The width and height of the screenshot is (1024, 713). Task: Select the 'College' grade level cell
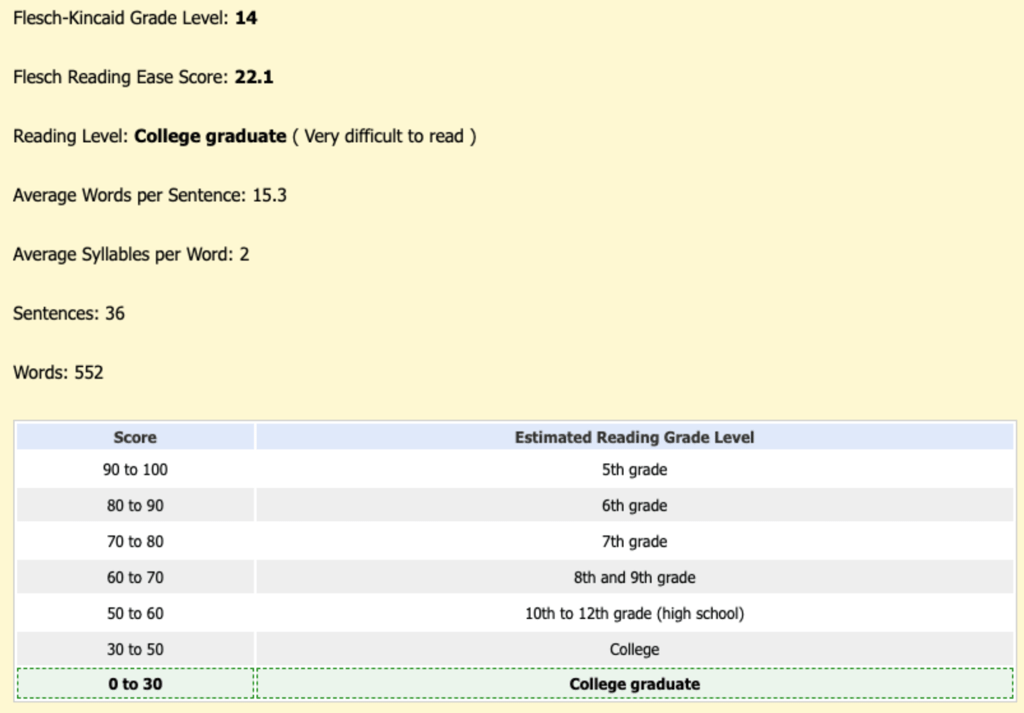click(635, 649)
